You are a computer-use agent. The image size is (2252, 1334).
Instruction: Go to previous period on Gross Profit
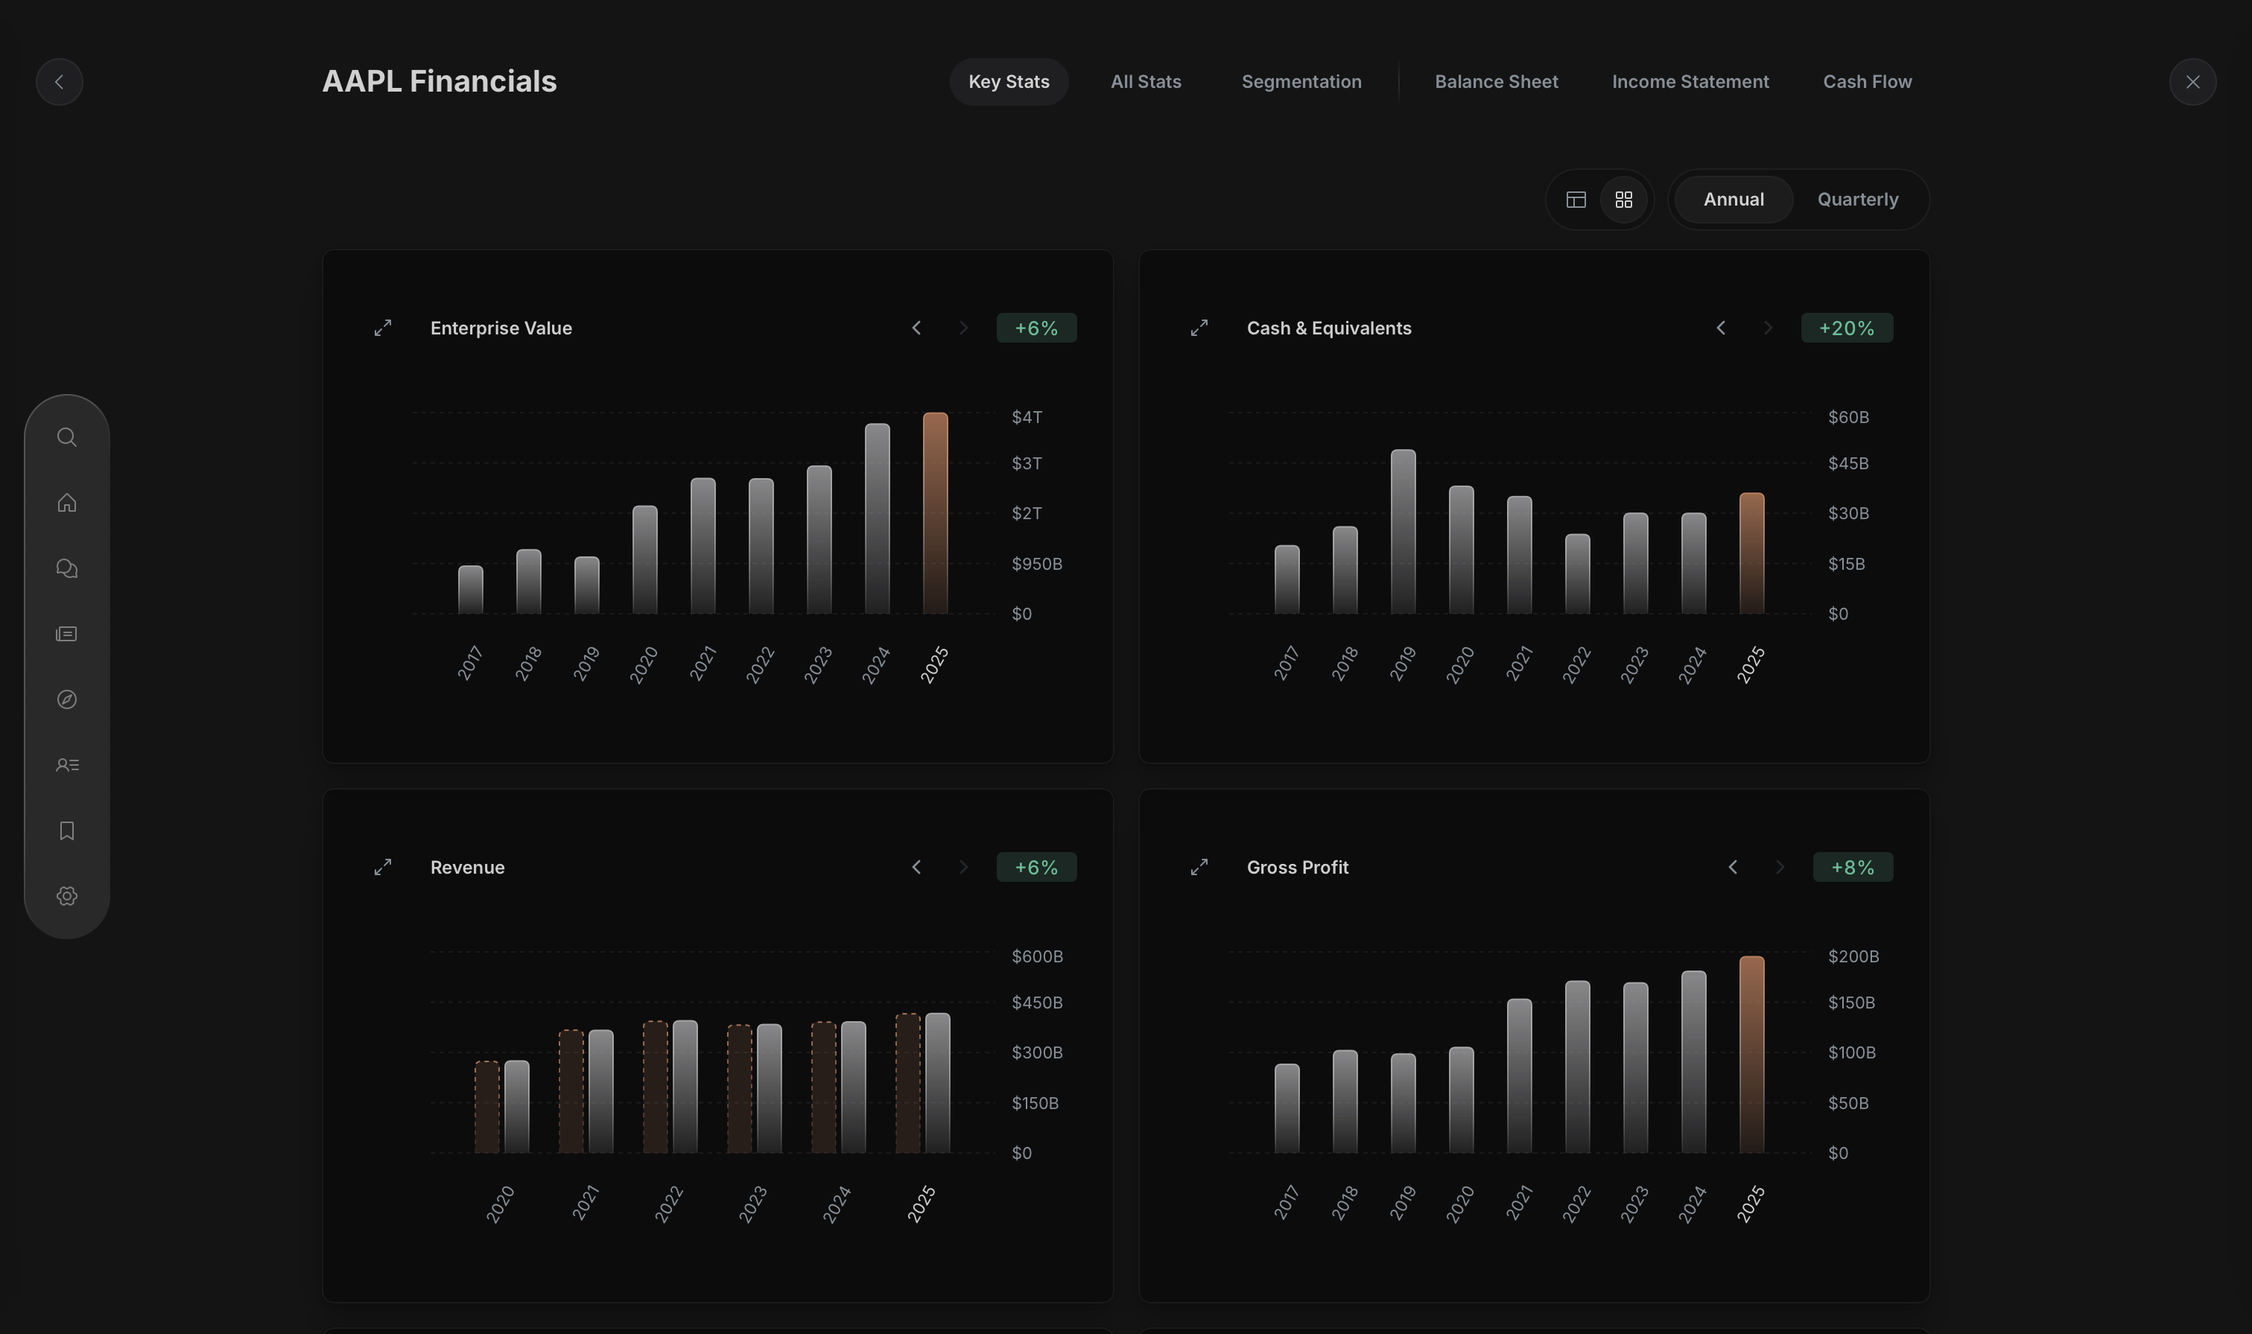[x=1732, y=867]
